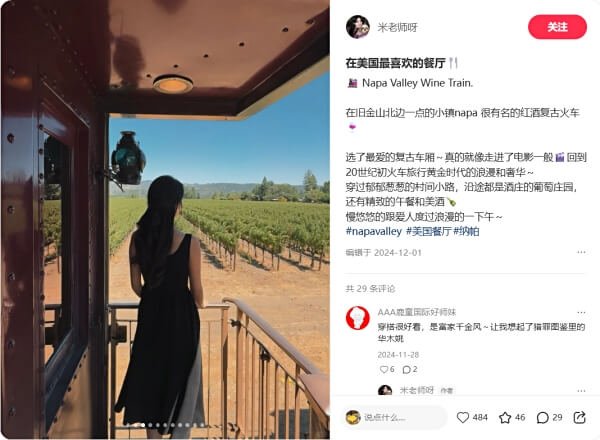
Task: Open the #美国餐厅 hashtag
Action: 428,231
